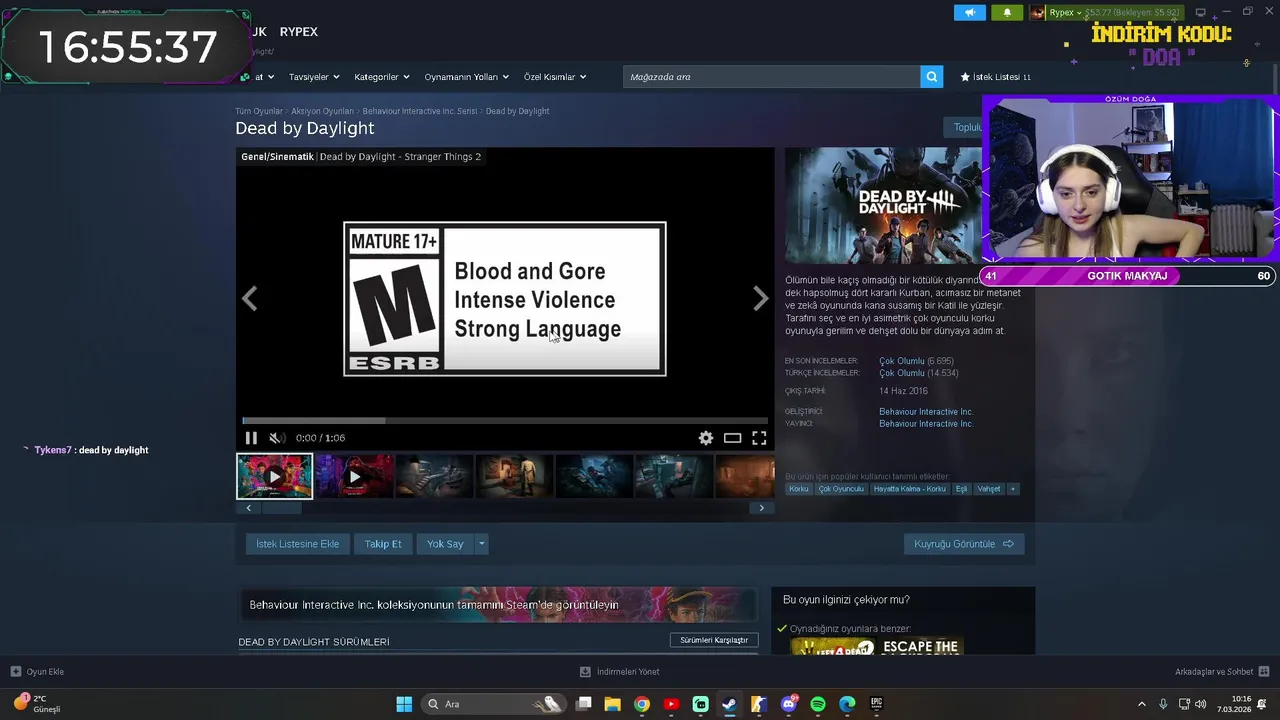Screen dimensions: 1280x720
Task: Pause the Dead by Daylight trailer
Action: point(251,438)
